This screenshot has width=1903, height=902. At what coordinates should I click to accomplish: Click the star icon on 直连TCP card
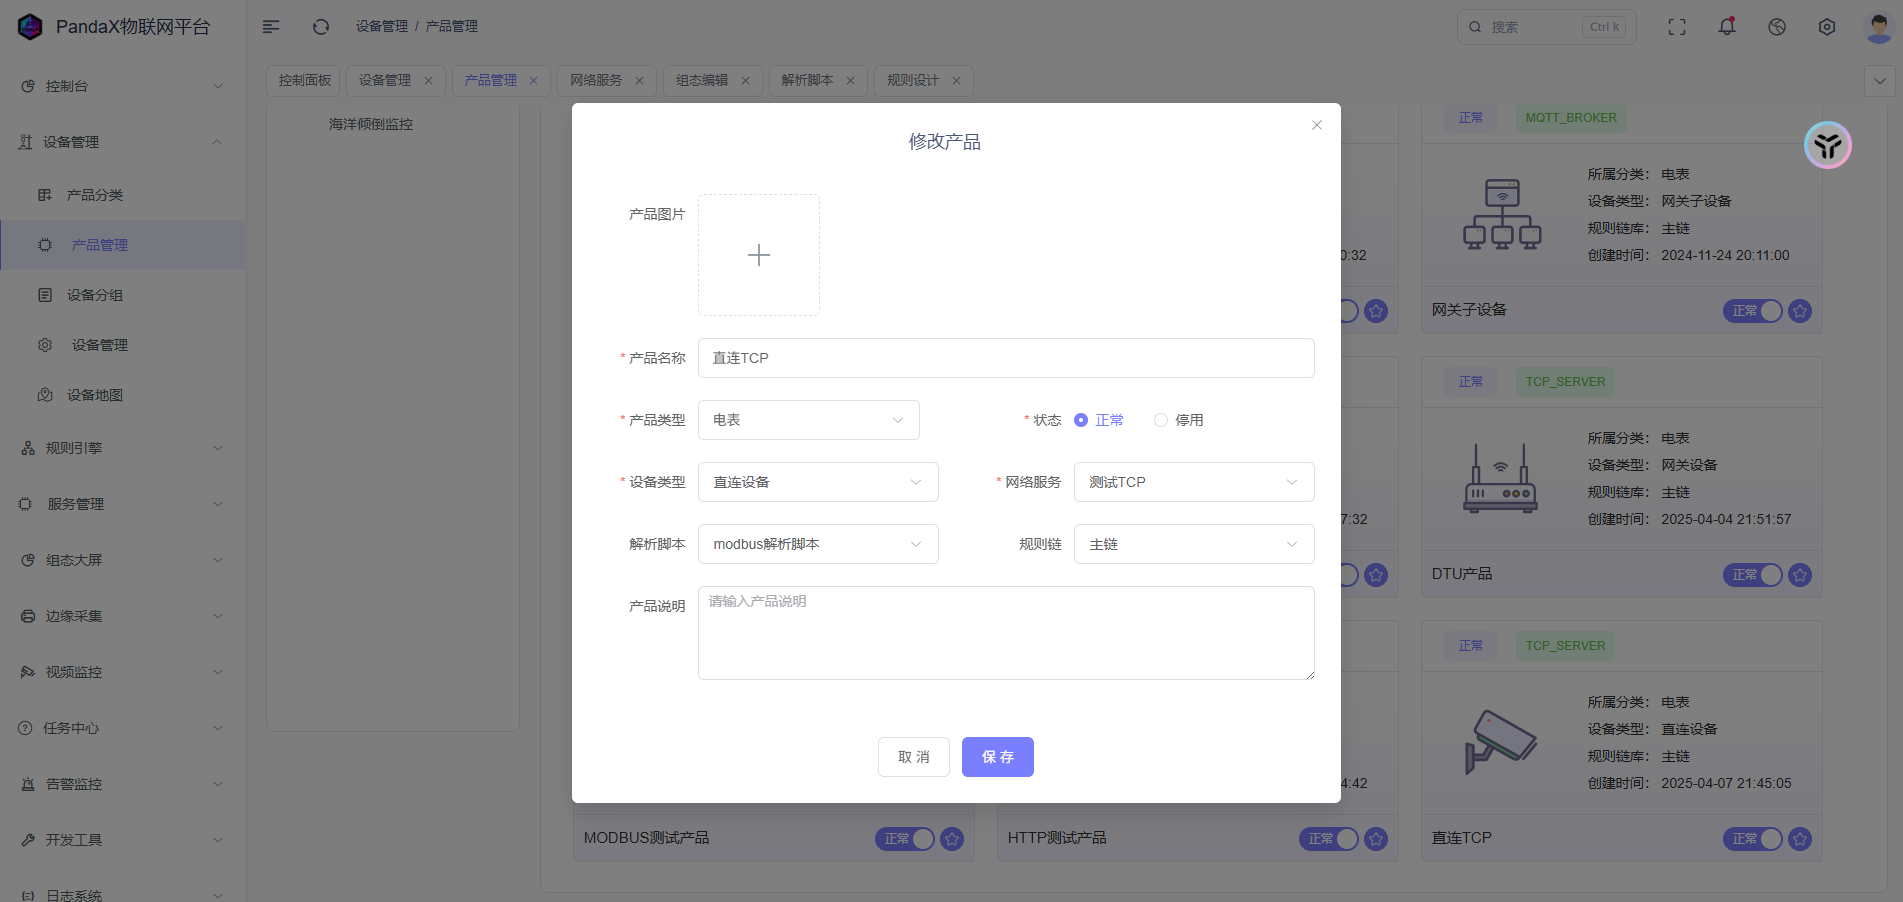(1800, 839)
